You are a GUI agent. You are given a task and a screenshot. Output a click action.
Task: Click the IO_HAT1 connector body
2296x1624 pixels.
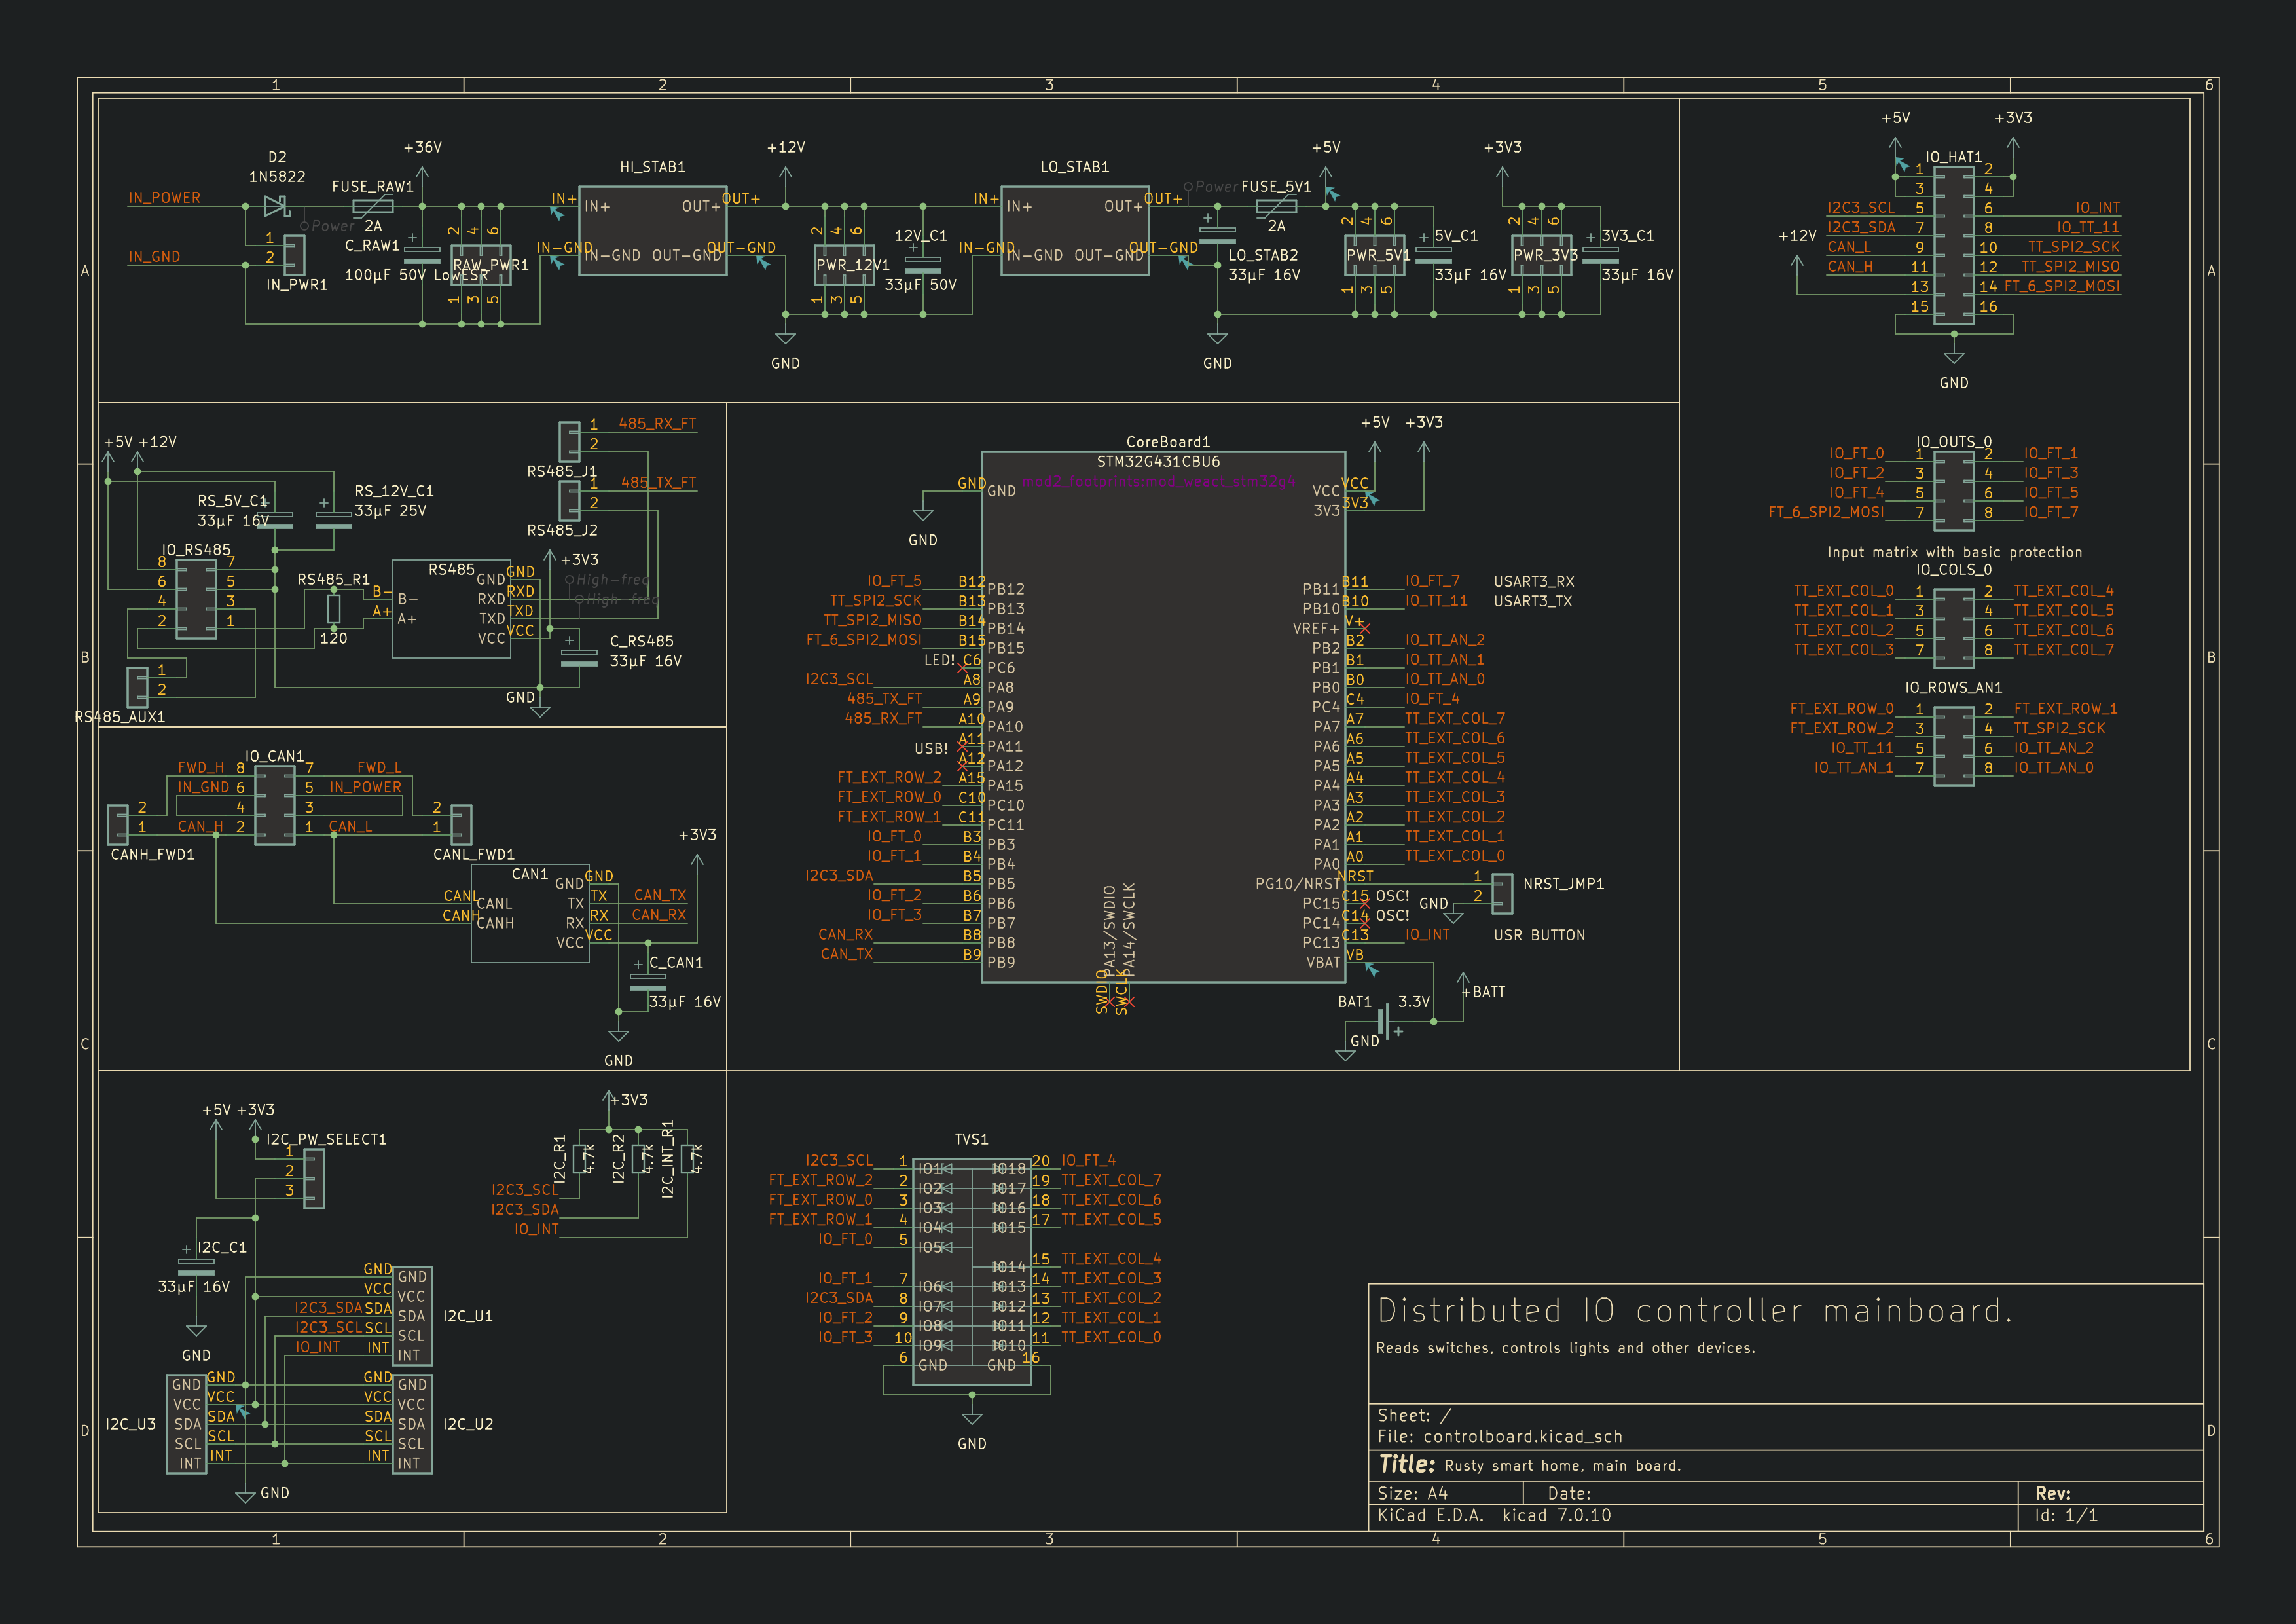point(1953,245)
